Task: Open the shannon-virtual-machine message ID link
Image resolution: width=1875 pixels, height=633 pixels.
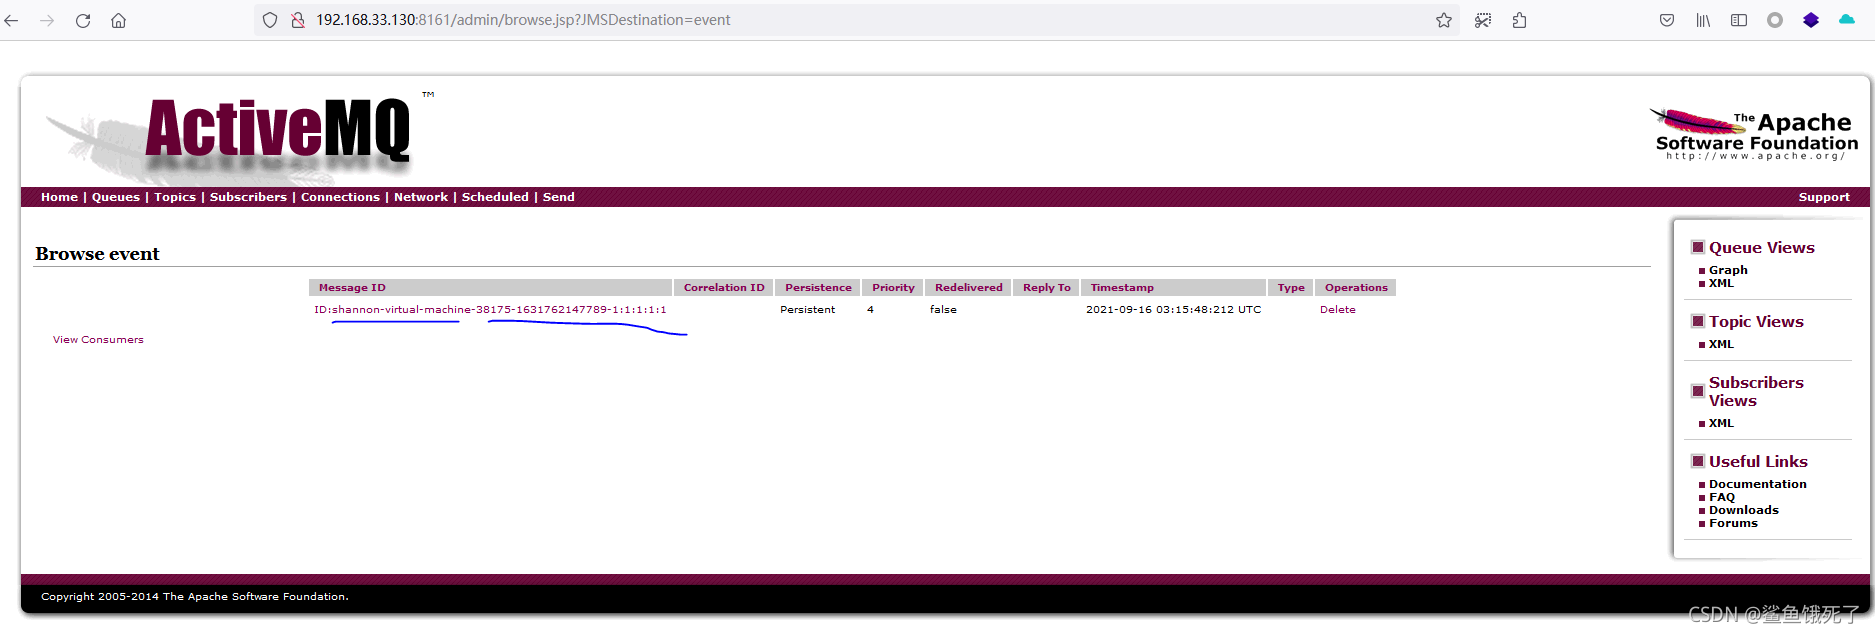Action: (490, 310)
